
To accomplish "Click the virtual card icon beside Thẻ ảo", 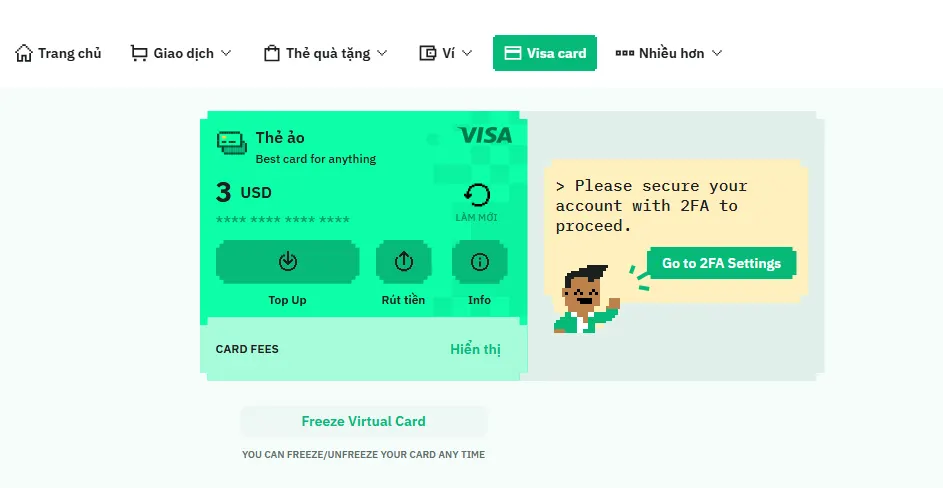I will (x=232, y=143).
